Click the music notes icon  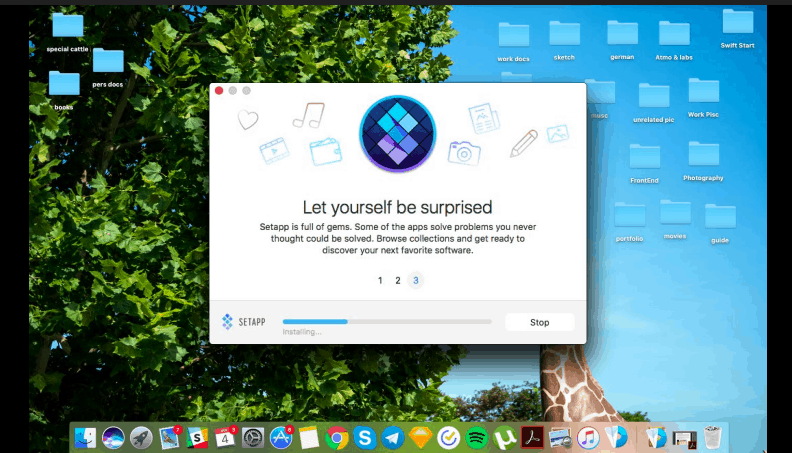(308, 114)
